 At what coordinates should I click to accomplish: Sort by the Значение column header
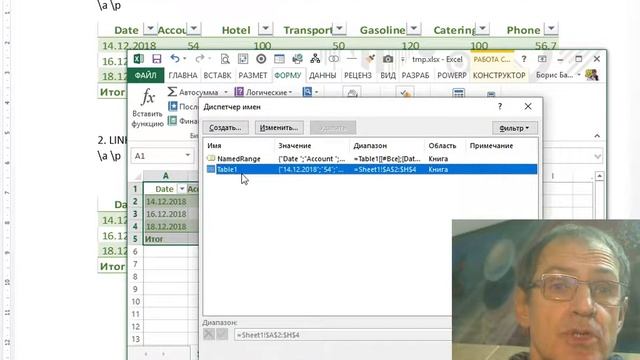tap(312, 146)
